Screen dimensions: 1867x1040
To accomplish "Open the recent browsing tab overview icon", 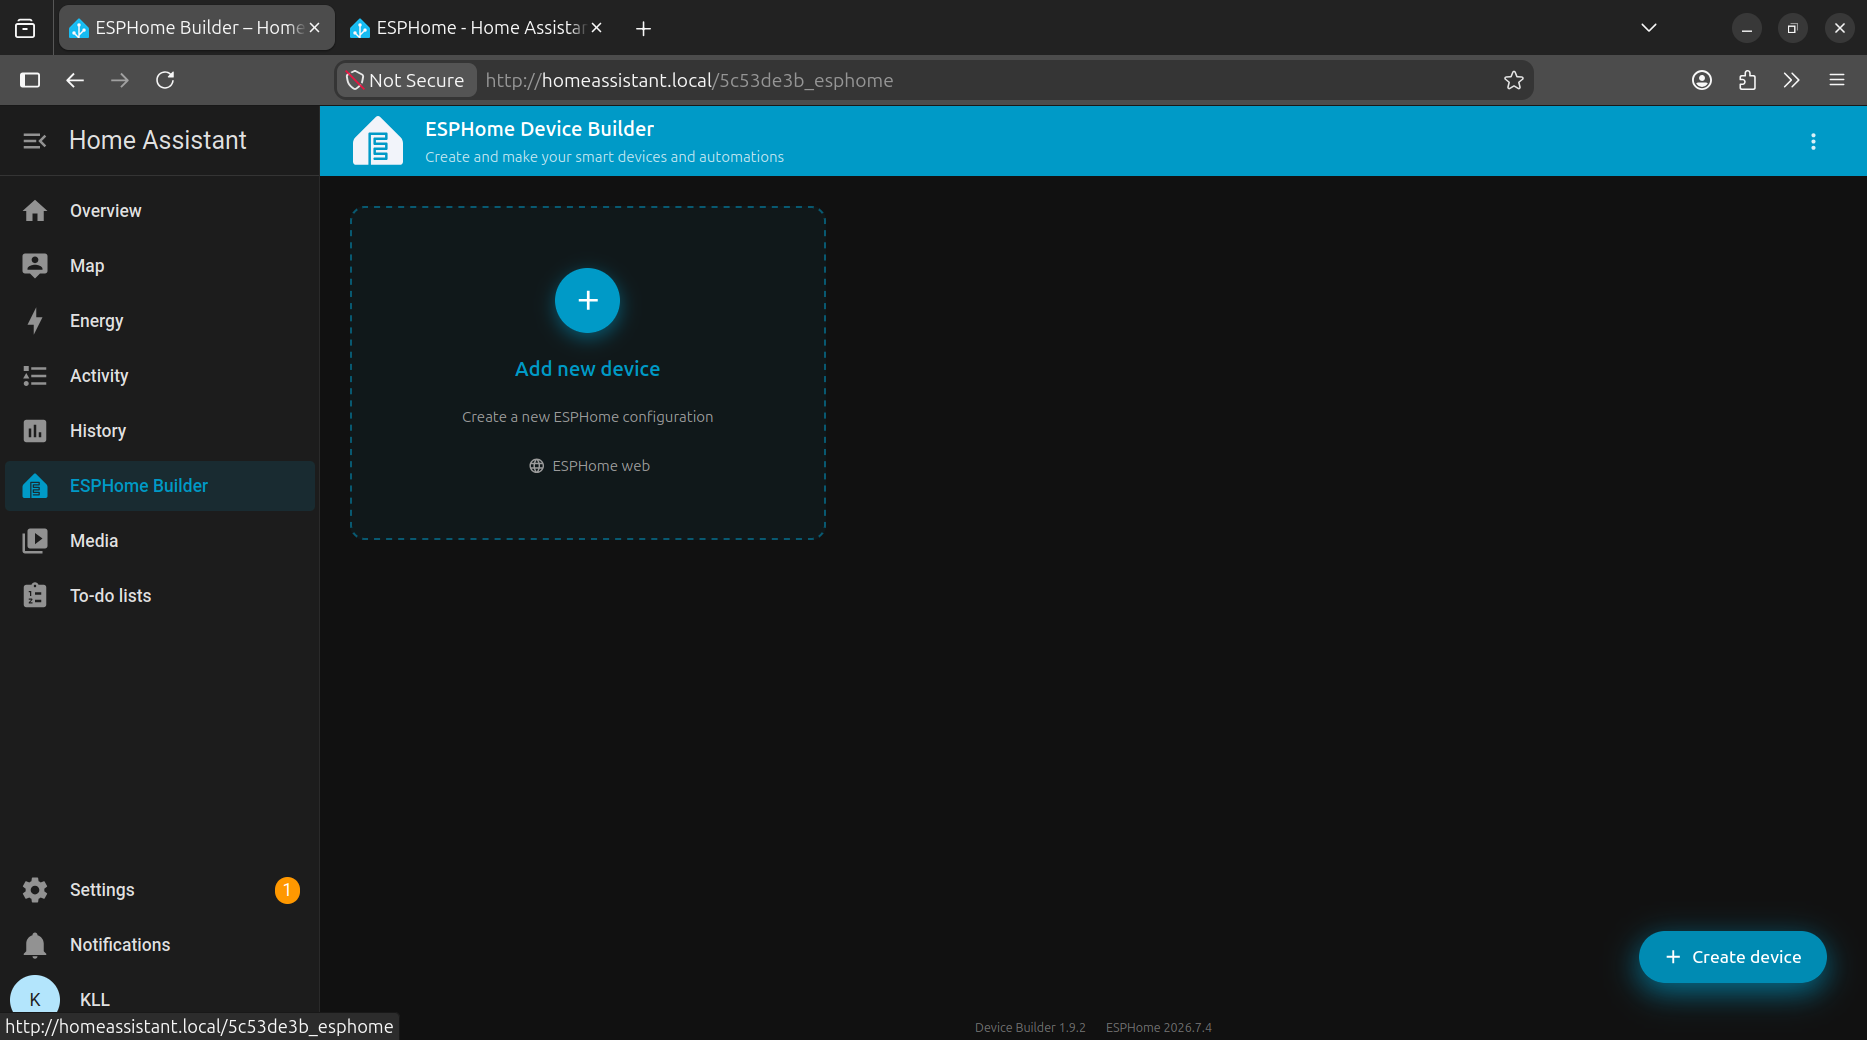I will point(25,28).
